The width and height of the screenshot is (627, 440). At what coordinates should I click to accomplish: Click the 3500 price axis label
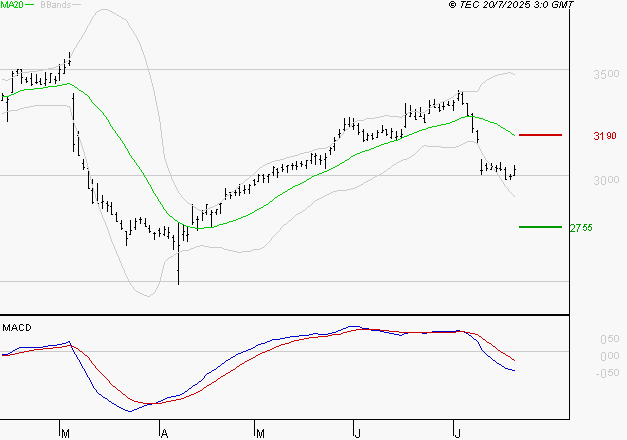click(606, 74)
